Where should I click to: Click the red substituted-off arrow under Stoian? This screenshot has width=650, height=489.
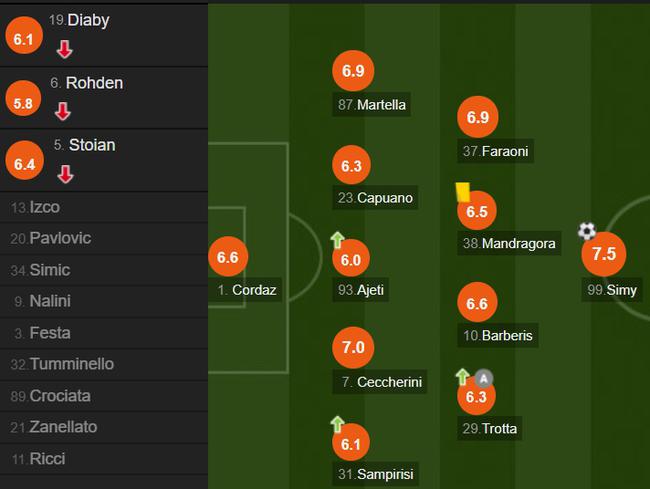click(65, 174)
